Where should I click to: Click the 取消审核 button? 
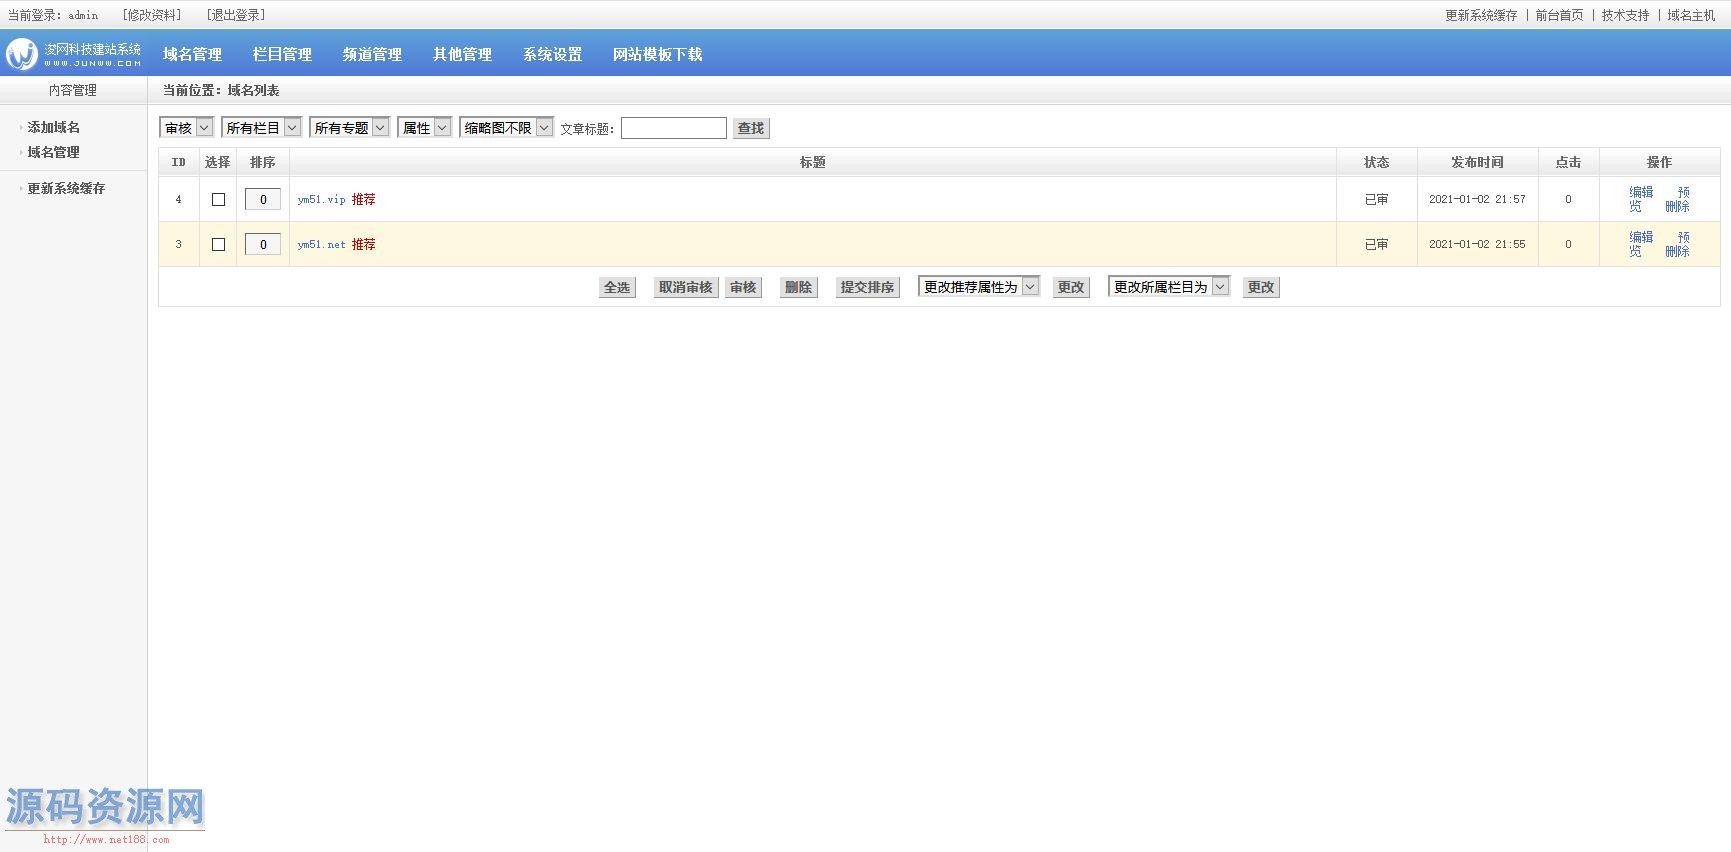click(686, 287)
